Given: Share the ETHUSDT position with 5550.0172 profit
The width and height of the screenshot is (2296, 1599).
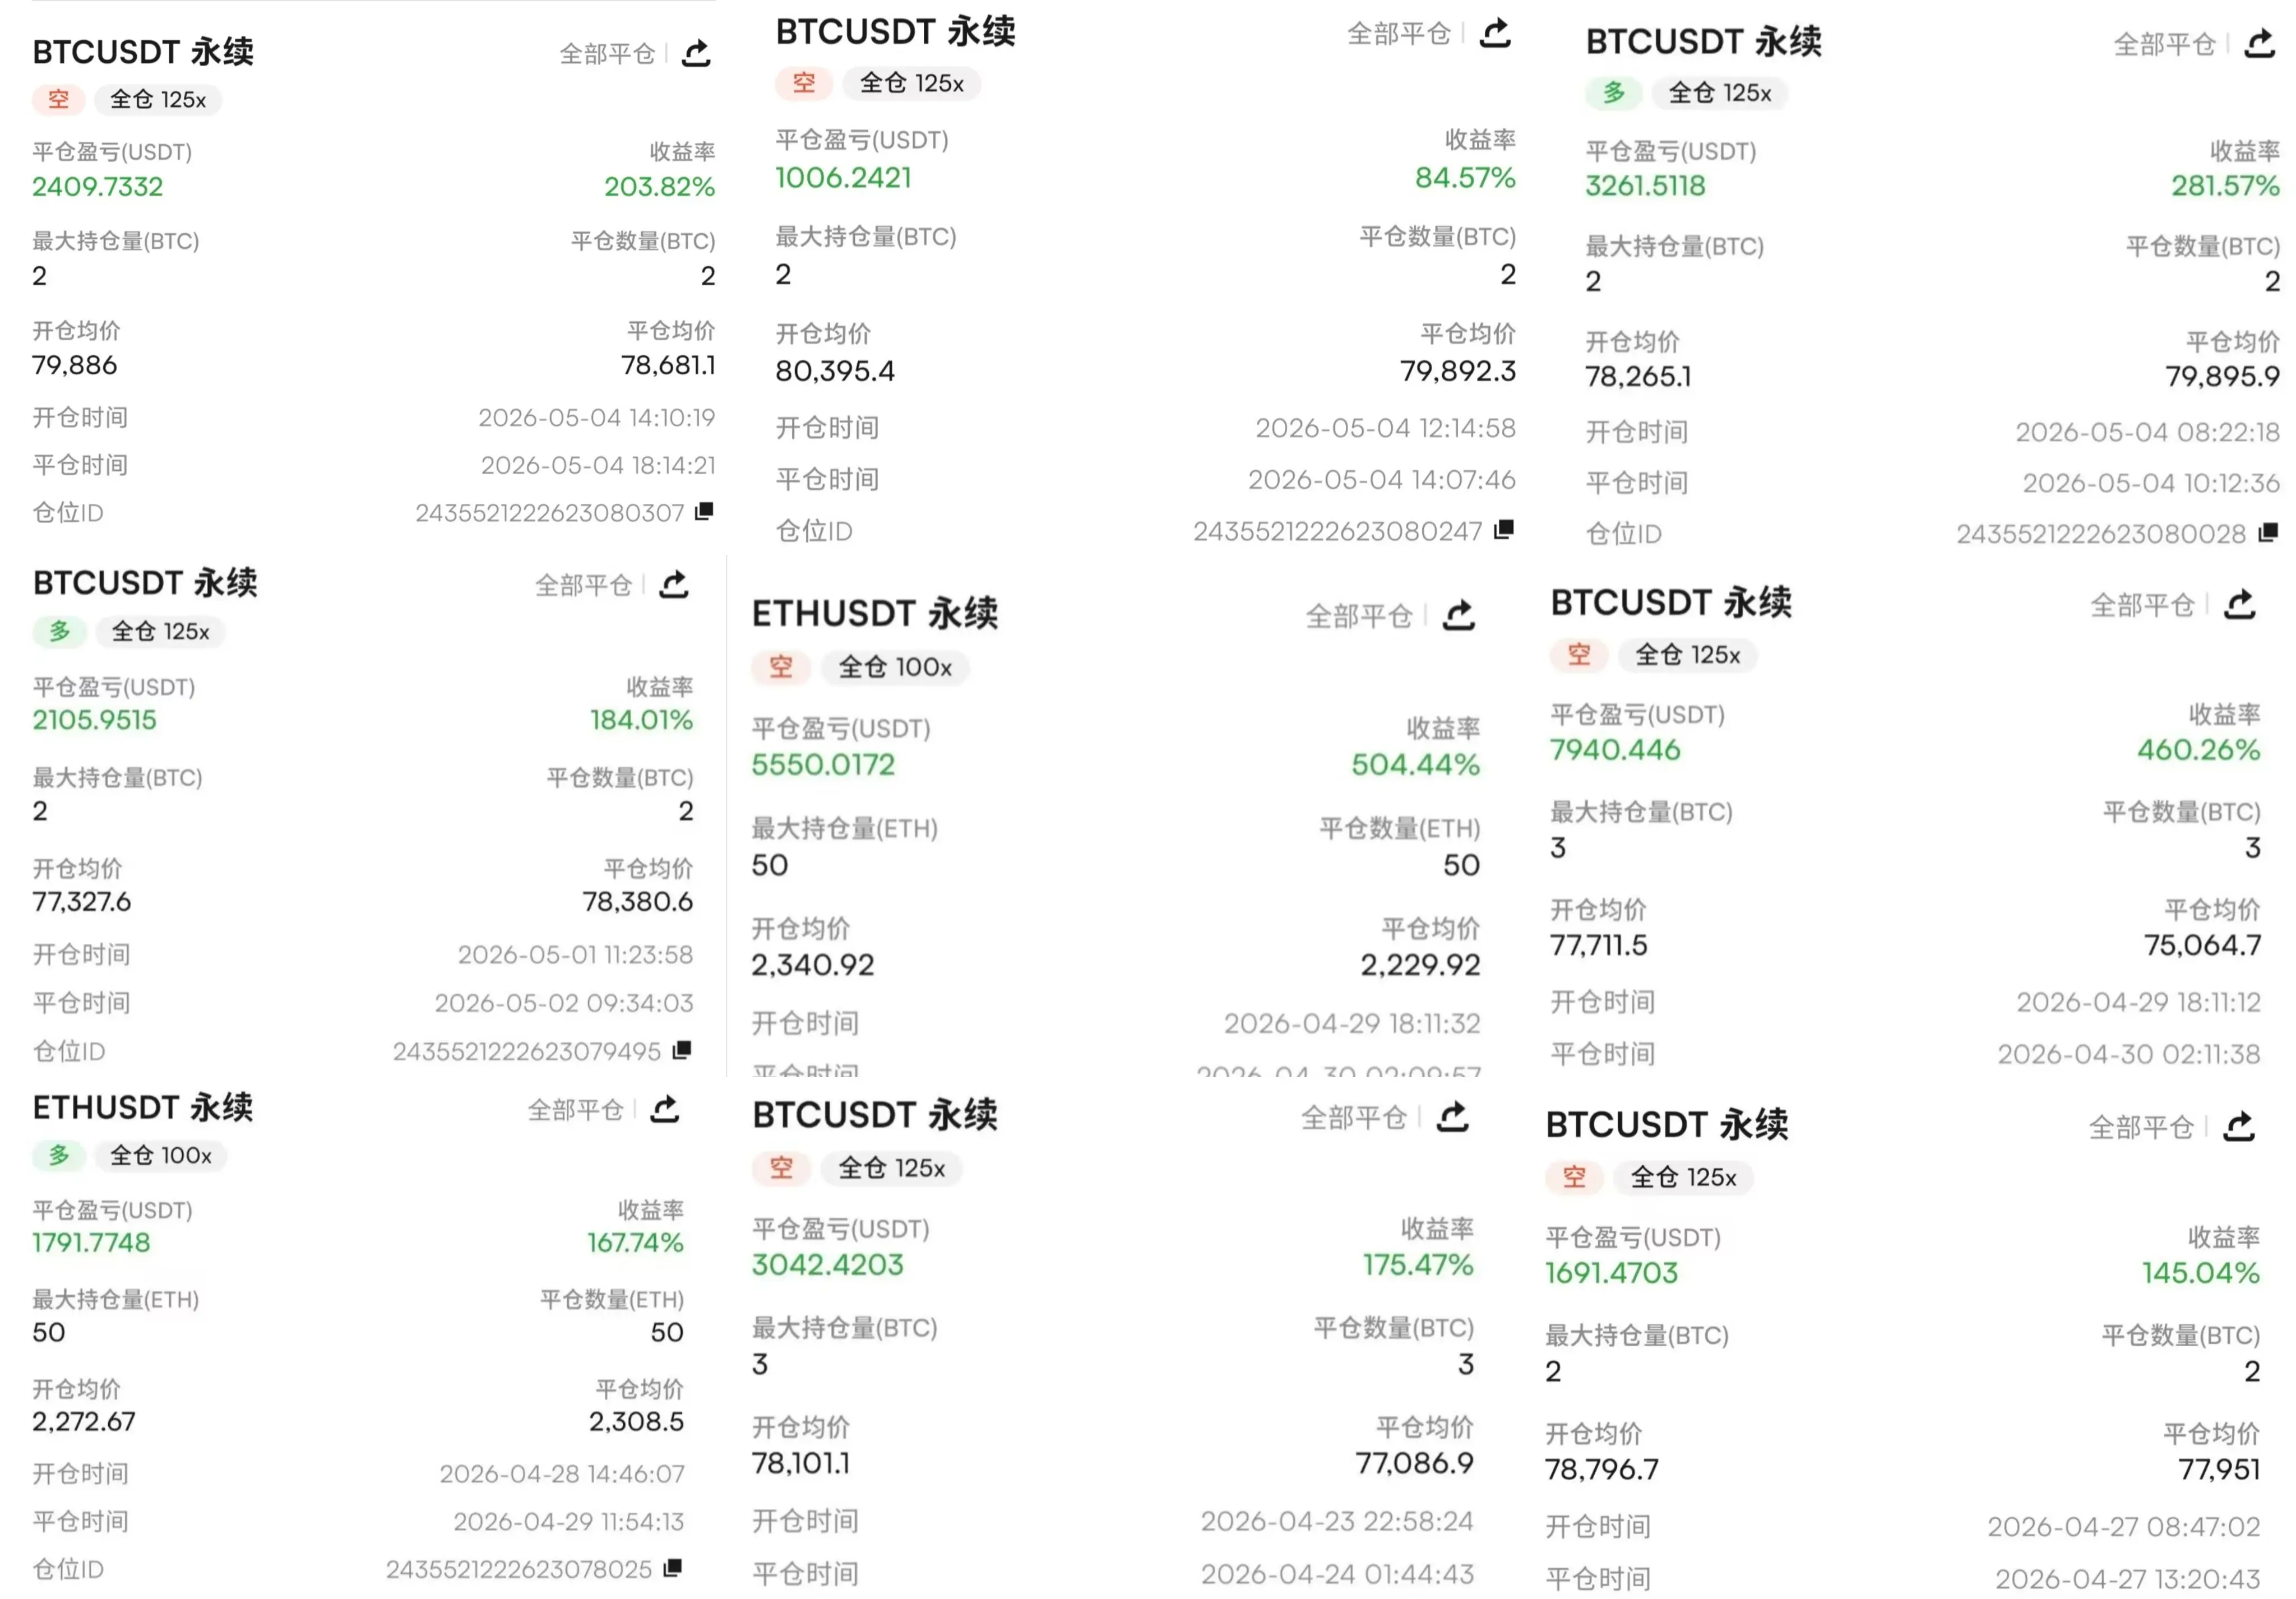Looking at the screenshot, I should (1459, 615).
